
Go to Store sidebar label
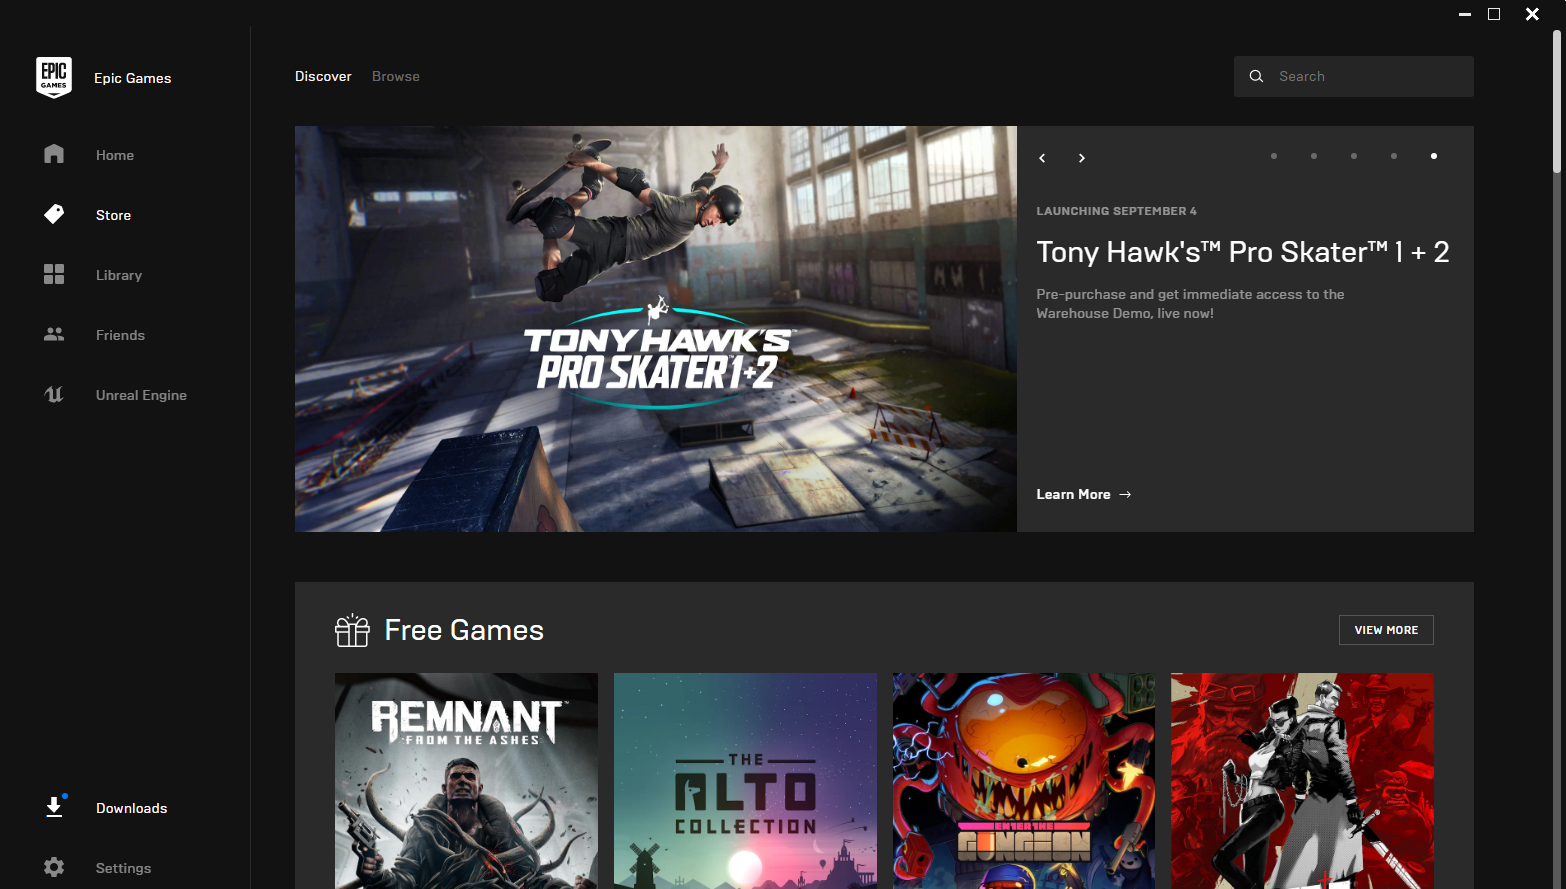(x=113, y=215)
